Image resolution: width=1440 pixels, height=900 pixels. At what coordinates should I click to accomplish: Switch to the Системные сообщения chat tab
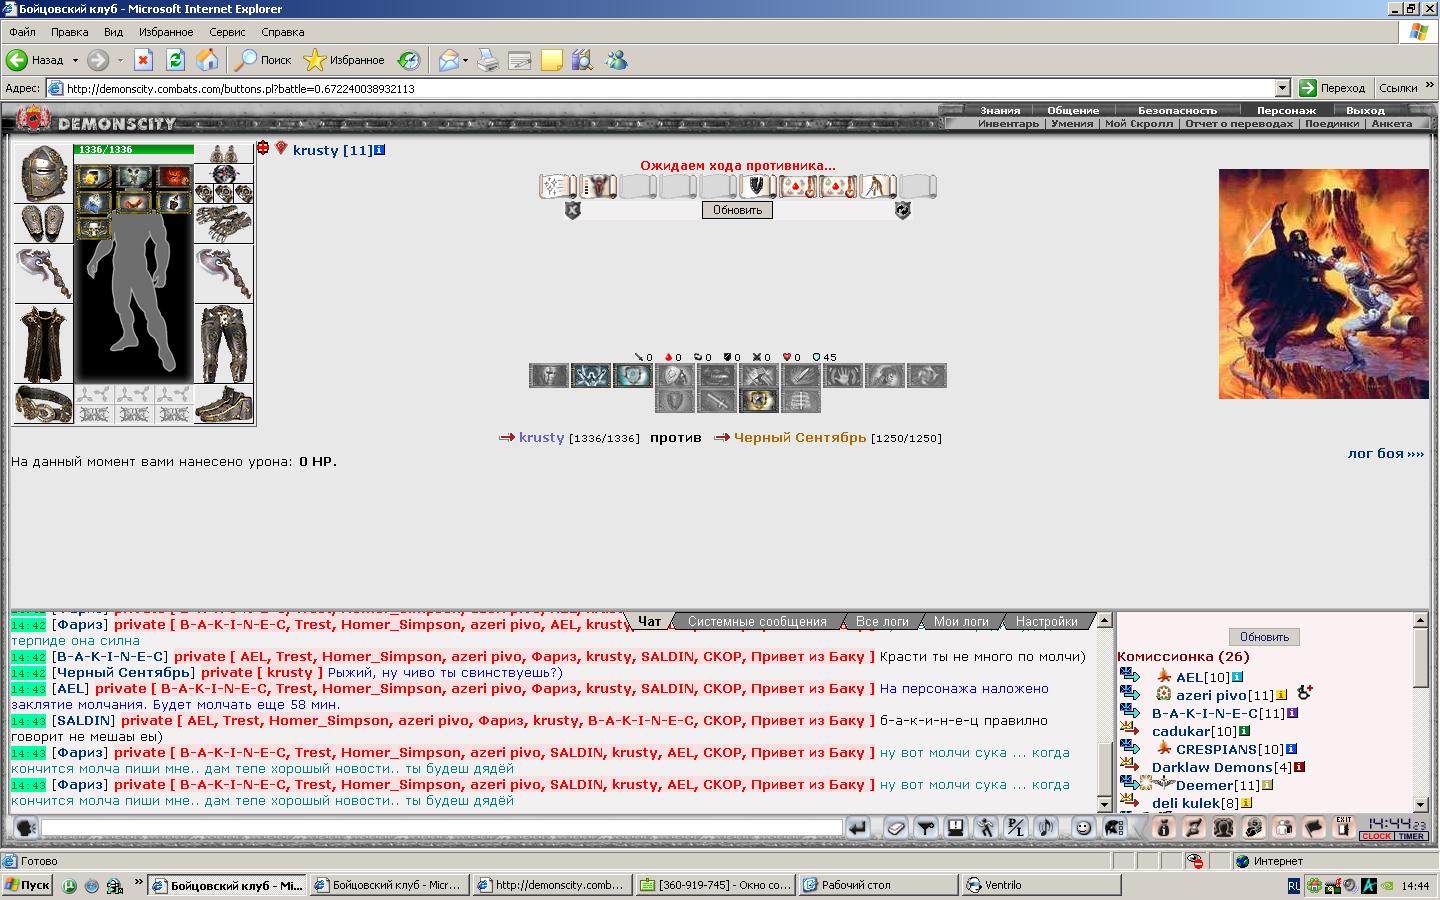click(x=757, y=622)
